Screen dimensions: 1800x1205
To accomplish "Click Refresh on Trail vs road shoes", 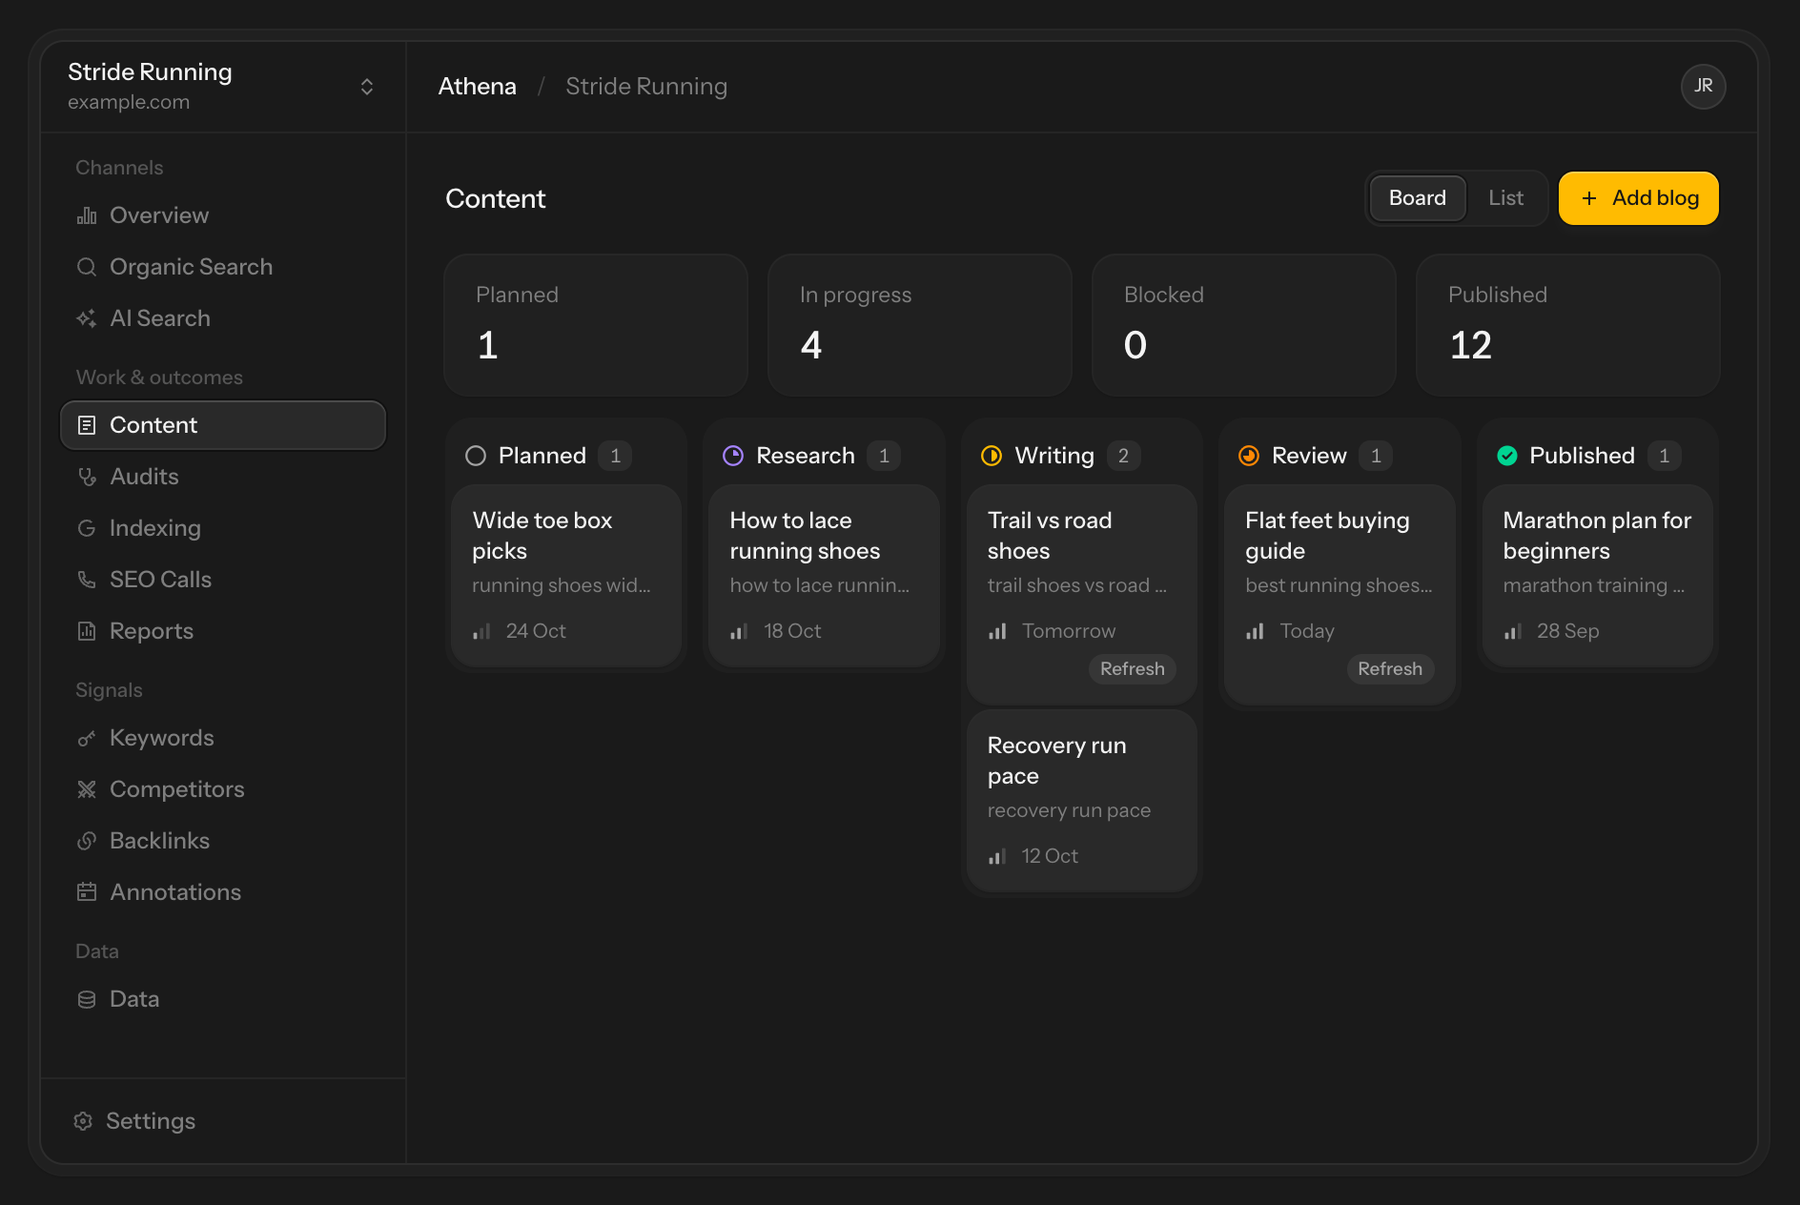I will (1132, 669).
